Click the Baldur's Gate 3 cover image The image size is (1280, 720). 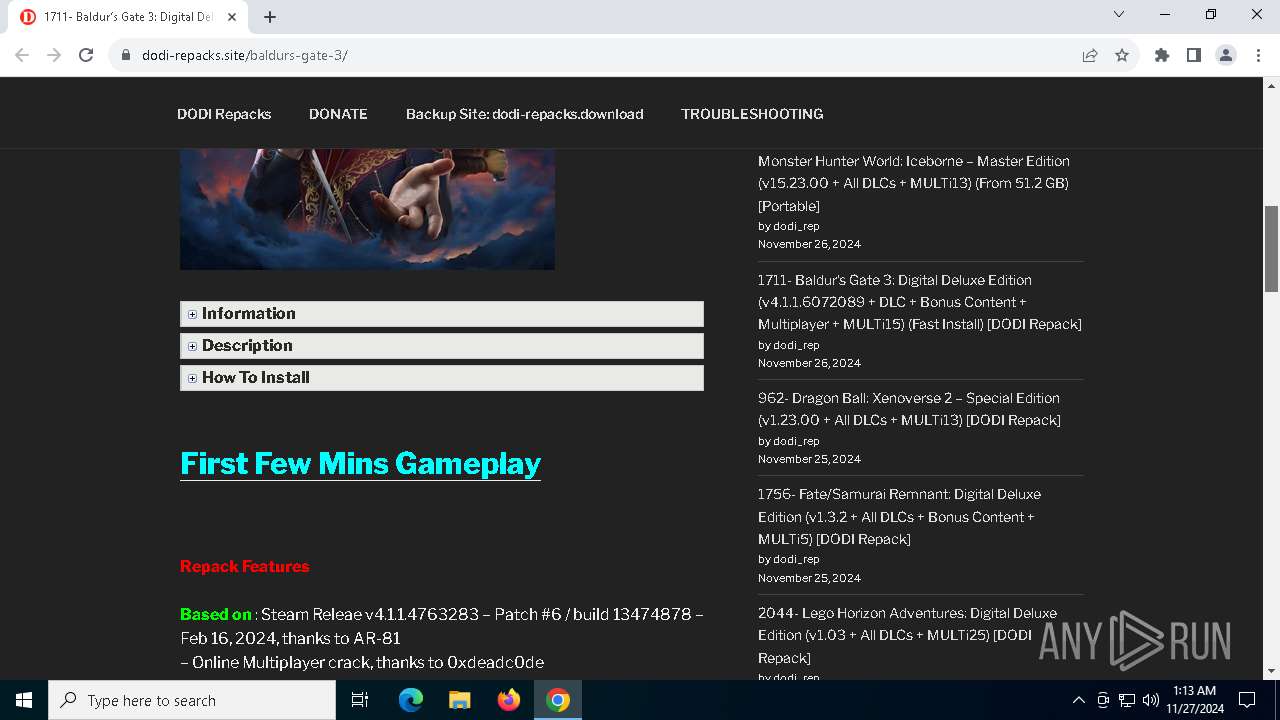pyautogui.click(x=367, y=209)
